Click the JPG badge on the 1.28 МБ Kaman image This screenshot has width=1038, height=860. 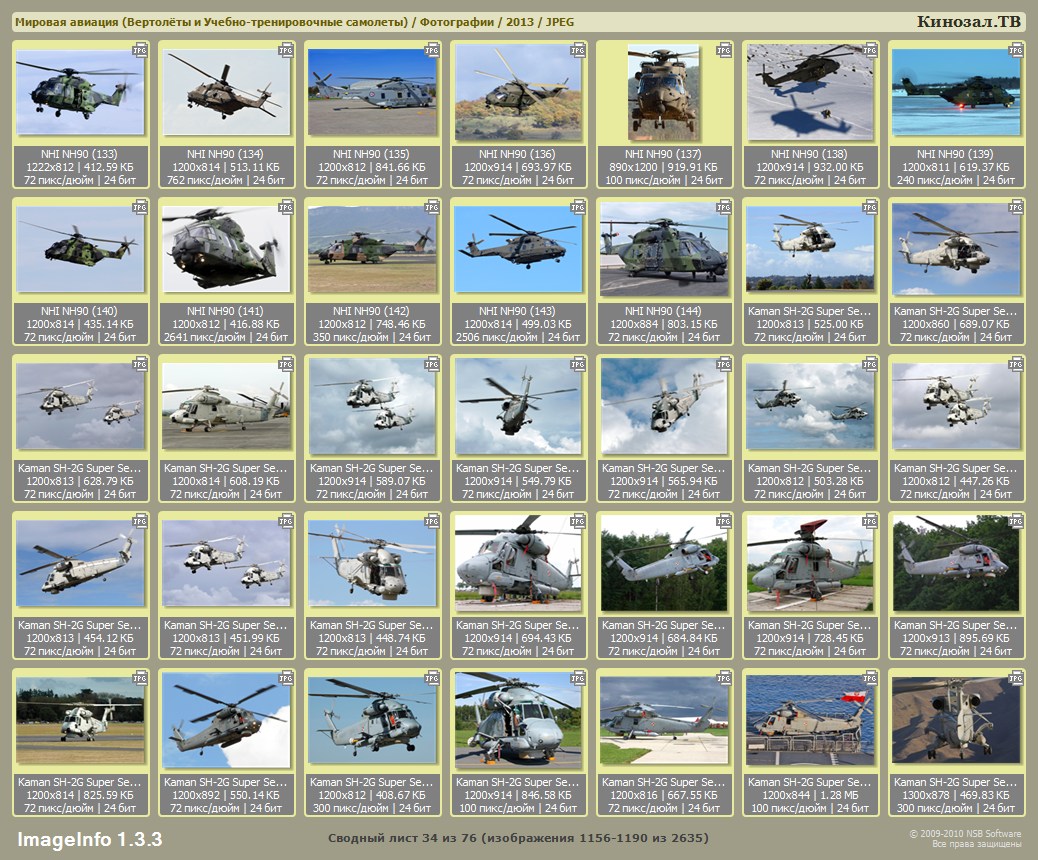[x=870, y=678]
